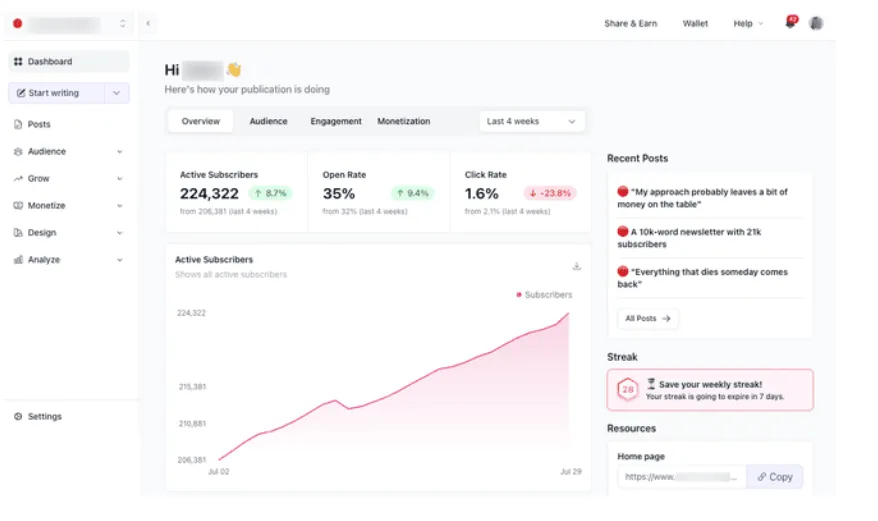Click the Analyze chart icon
The height and width of the screenshot is (521, 878).
pos(18,259)
